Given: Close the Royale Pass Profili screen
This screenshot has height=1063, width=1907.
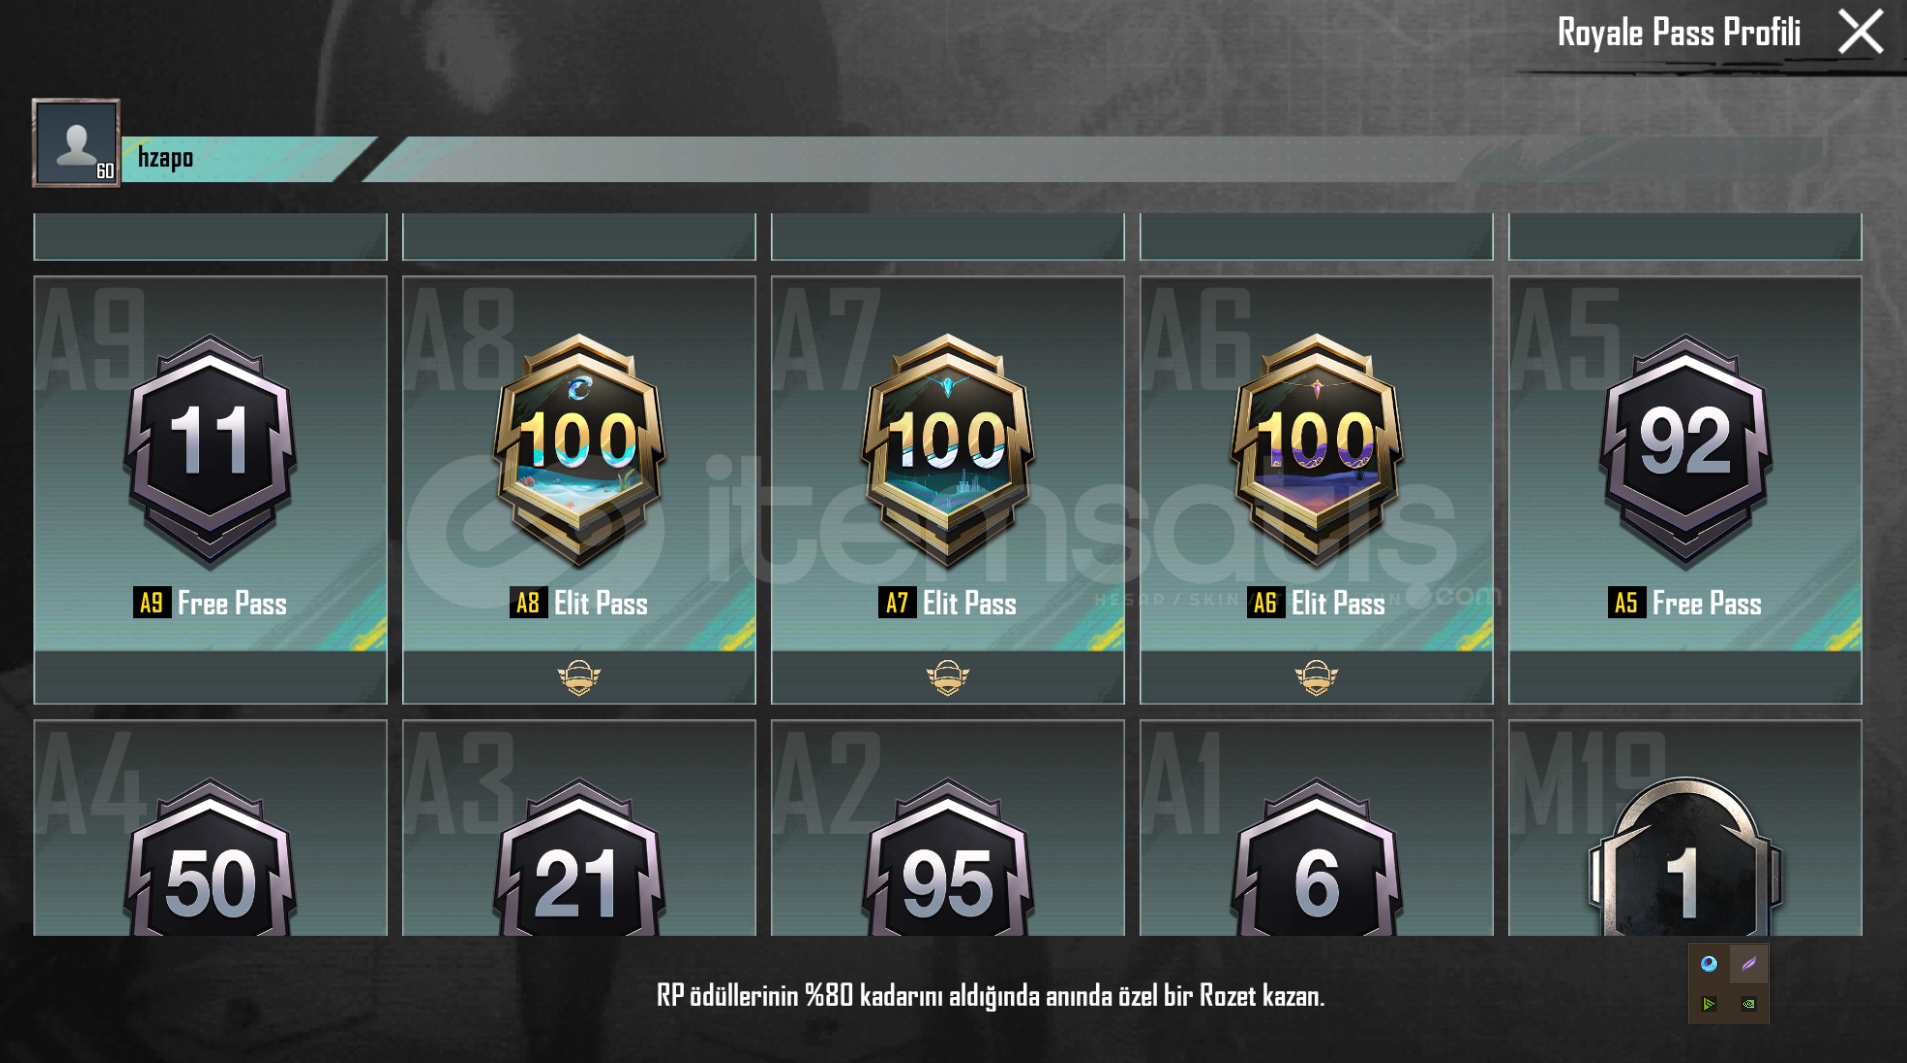Looking at the screenshot, I should [x=1860, y=32].
